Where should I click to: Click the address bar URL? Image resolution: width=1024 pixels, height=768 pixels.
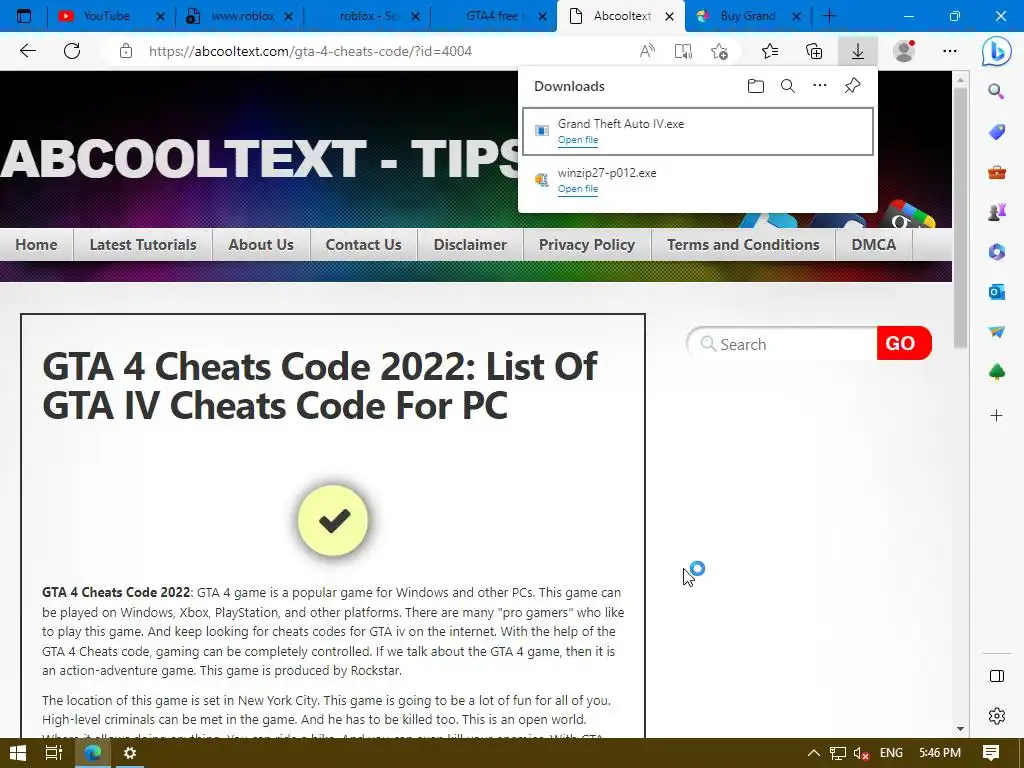310,51
